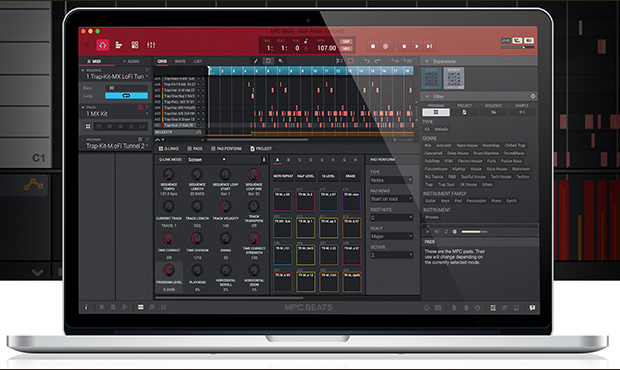Viewport: 620px width, 370px height.
Task: Click the Program Level knob
Action: [x=169, y=270]
